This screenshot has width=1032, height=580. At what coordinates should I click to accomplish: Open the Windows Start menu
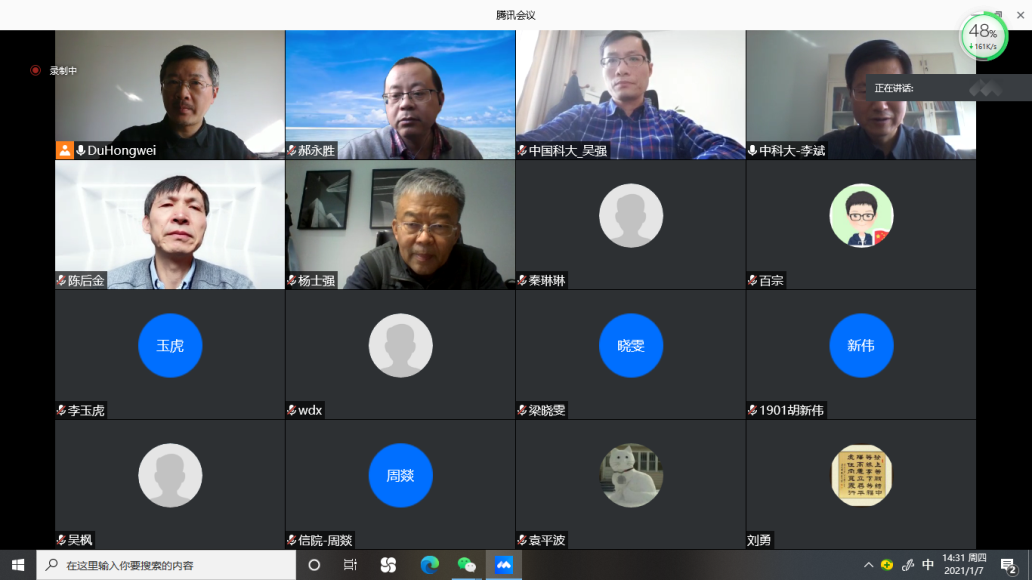(x=18, y=565)
